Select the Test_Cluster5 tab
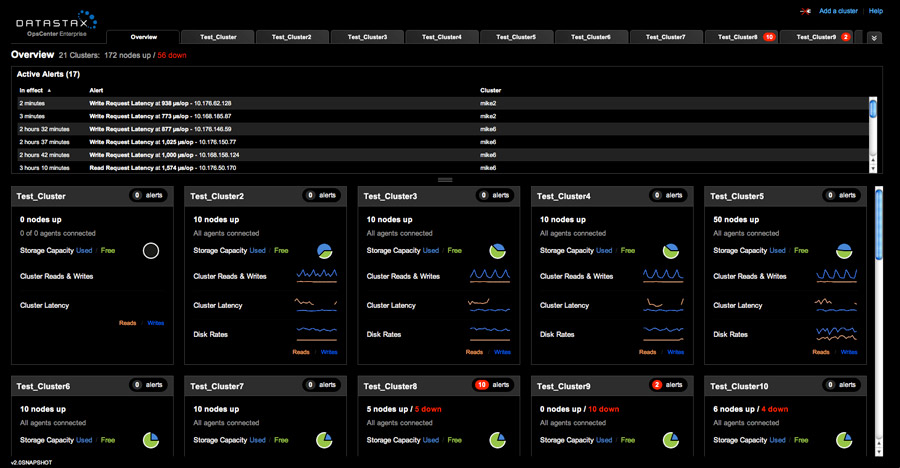Screen dimensions: 900x468 (x=516, y=37)
